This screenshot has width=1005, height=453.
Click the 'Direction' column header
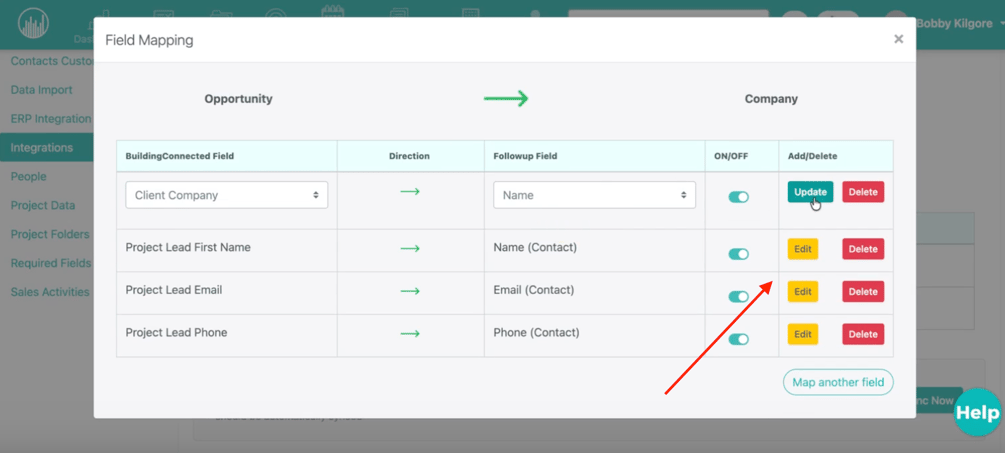410,156
